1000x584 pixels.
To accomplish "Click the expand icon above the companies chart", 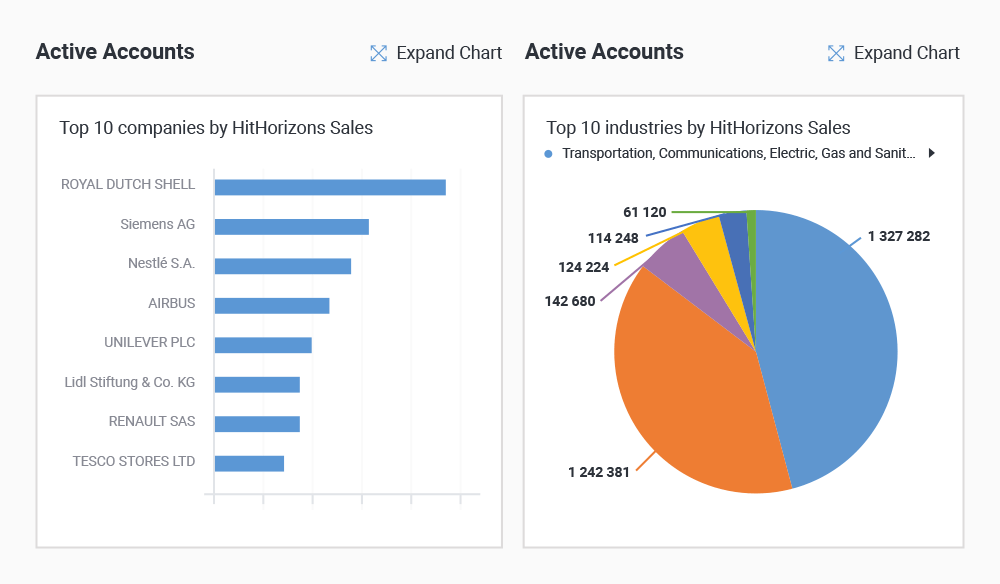I will click(379, 54).
